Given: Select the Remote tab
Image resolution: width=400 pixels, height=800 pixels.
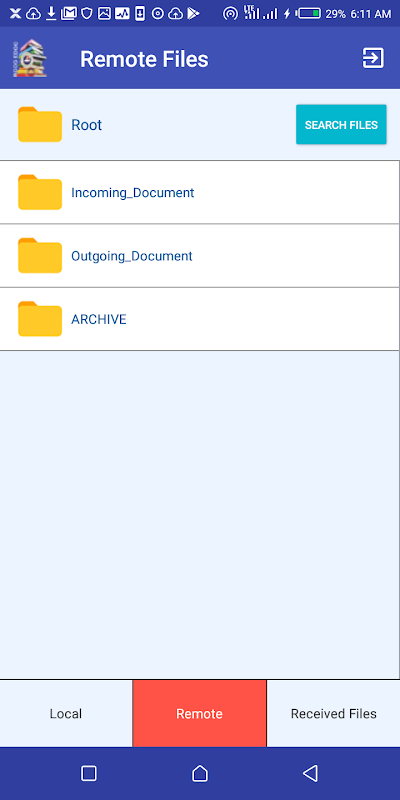Looking at the screenshot, I should pyautogui.click(x=199, y=713).
